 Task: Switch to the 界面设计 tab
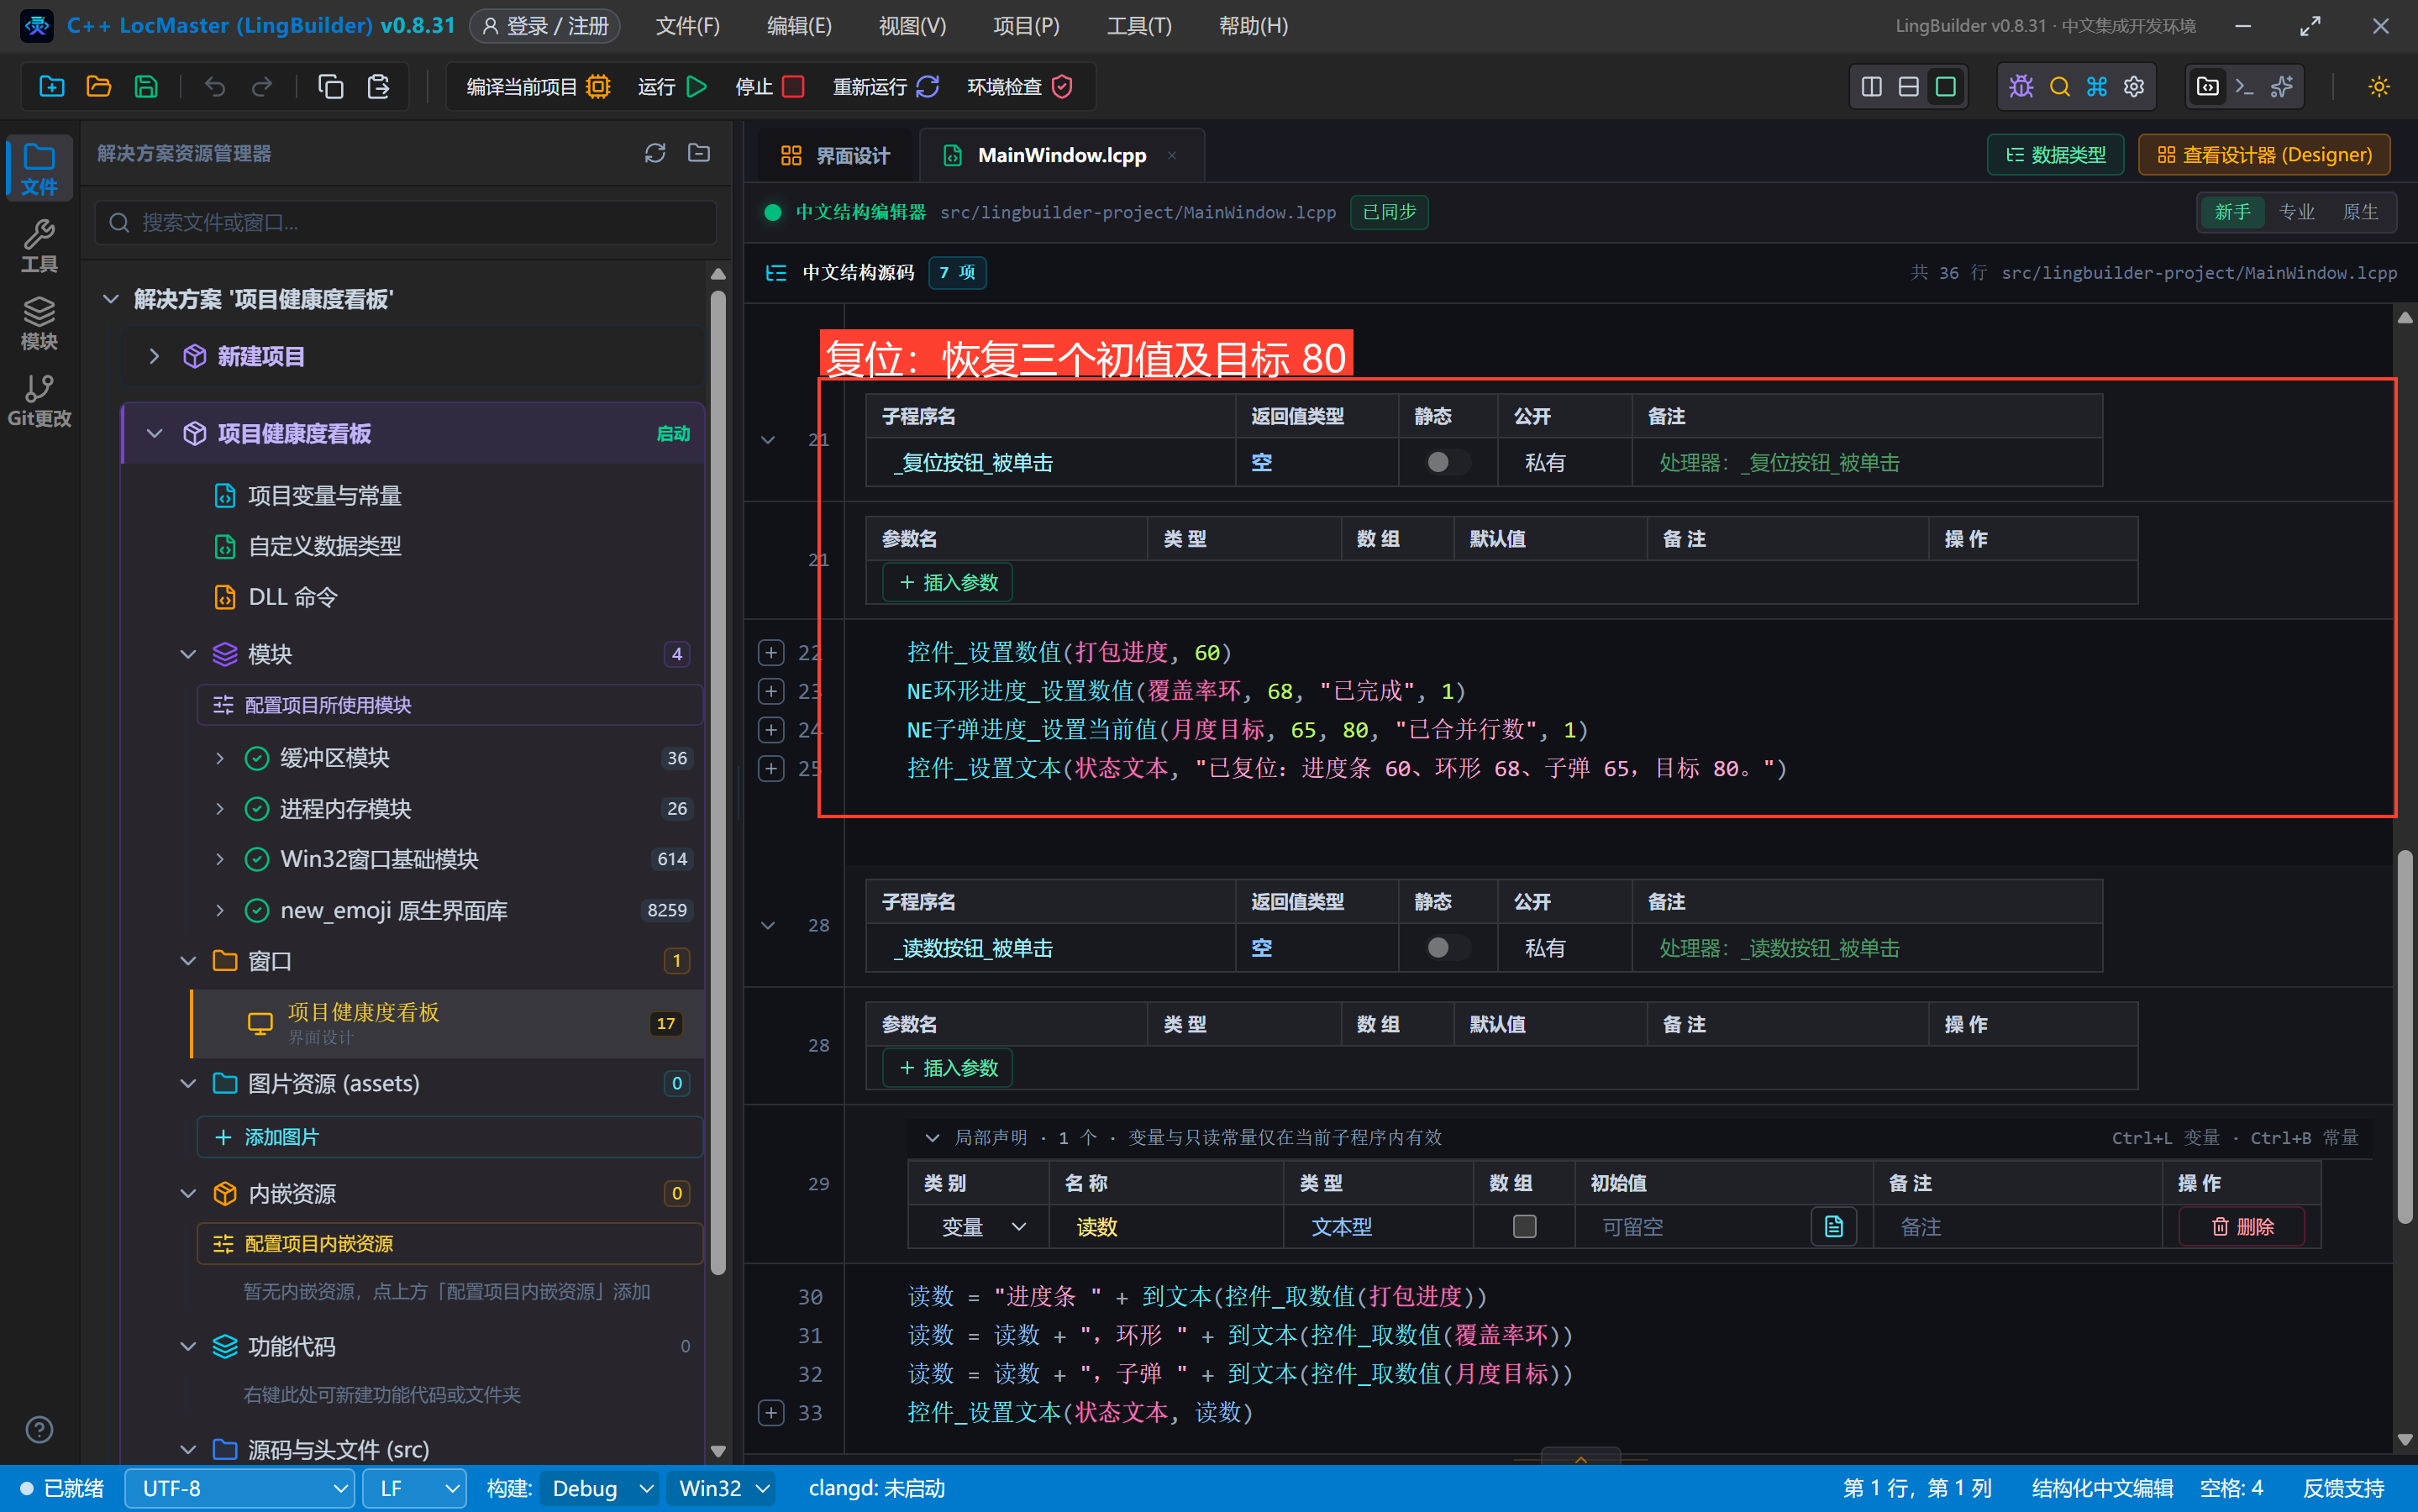point(836,155)
